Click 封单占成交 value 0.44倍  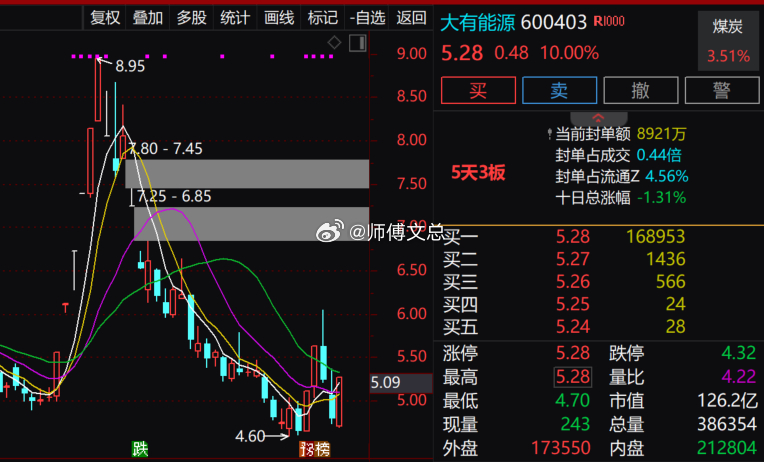(659, 155)
